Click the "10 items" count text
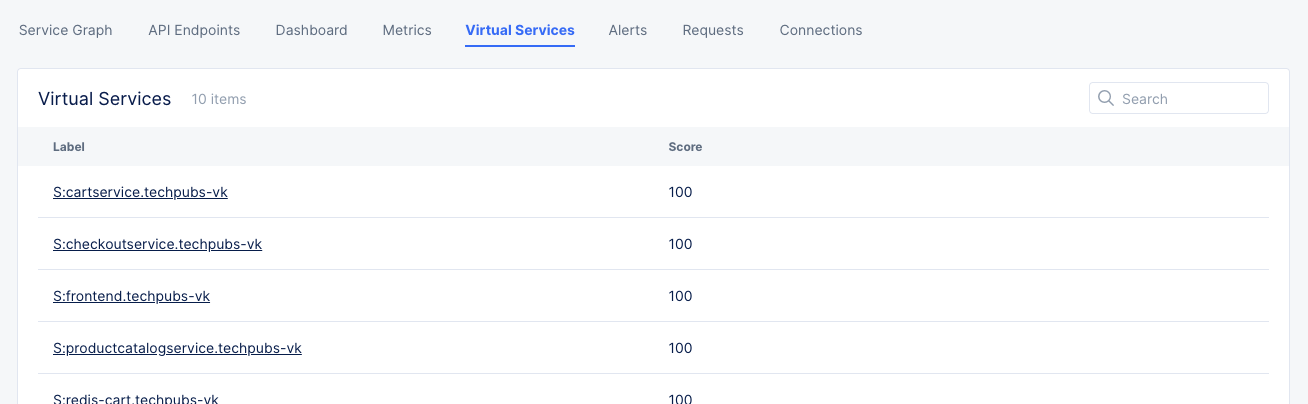This screenshot has width=1308, height=404. 219,99
